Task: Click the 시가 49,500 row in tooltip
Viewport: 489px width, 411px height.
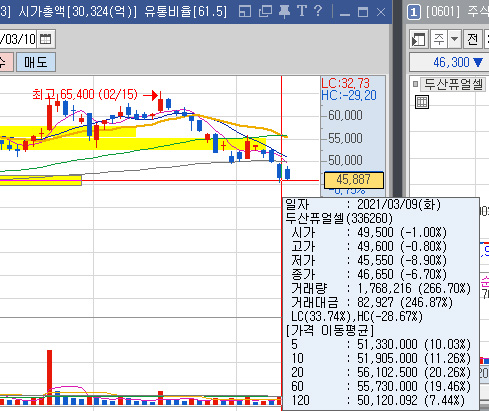Action: 369,232
